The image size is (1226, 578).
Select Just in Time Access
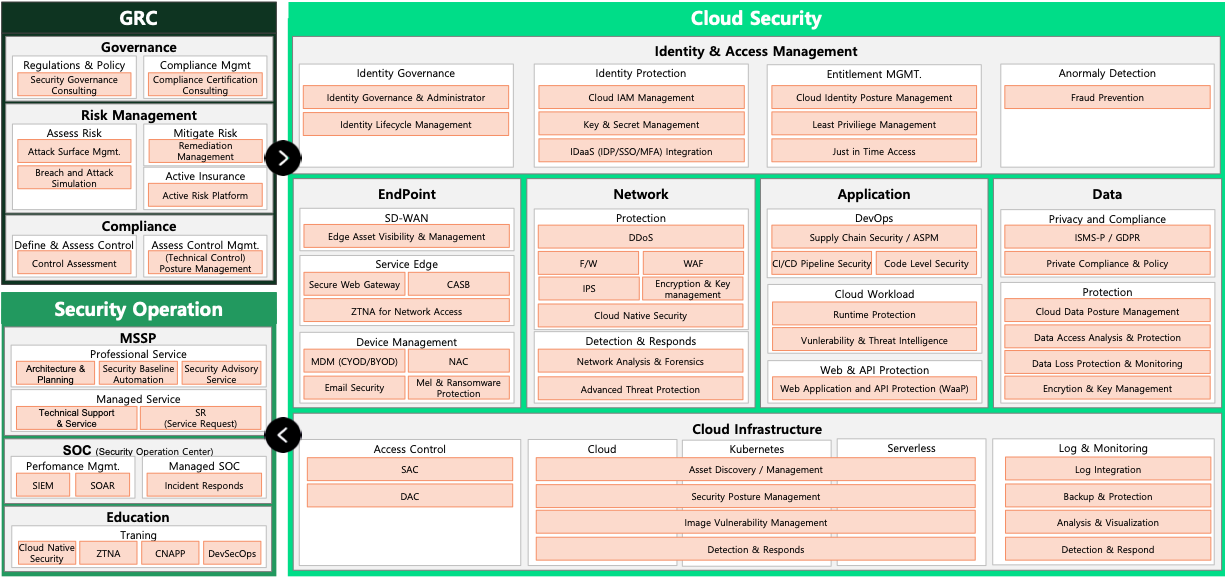pyautogui.click(x=874, y=152)
